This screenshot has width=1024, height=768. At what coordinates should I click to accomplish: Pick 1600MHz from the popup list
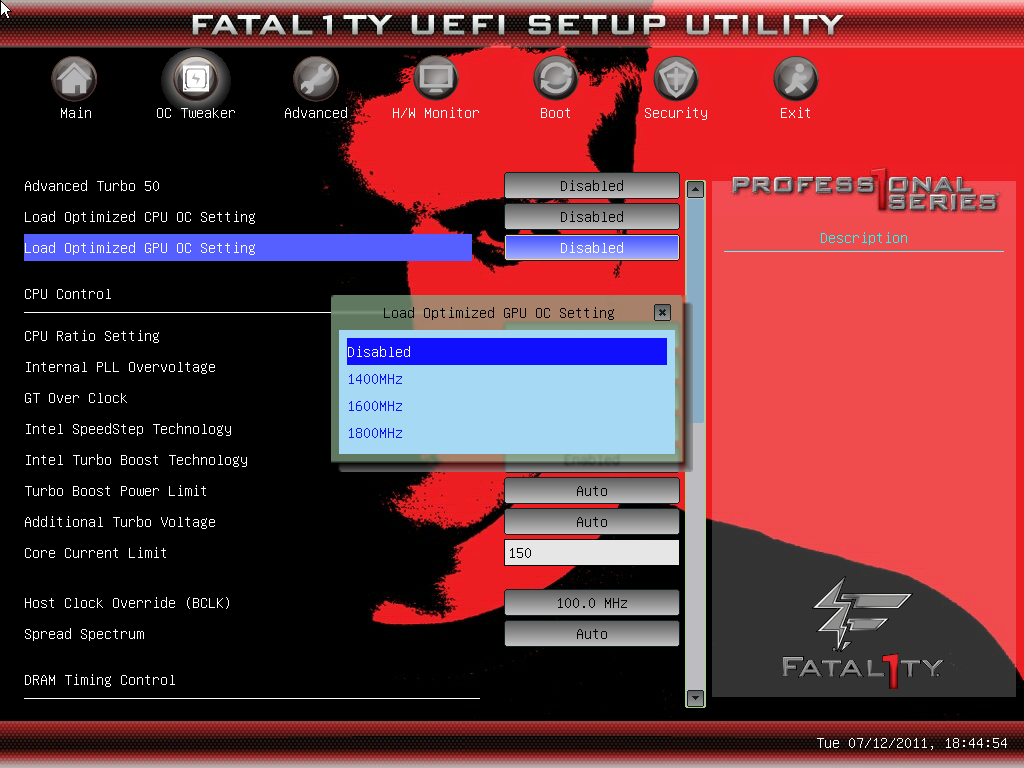[376, 406]
